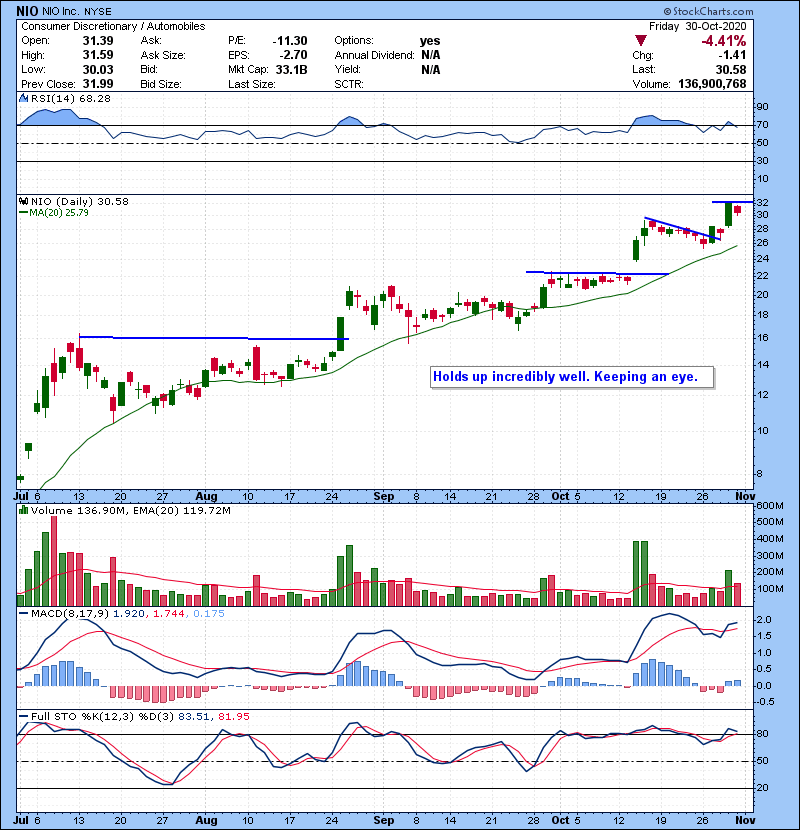Click the Last price 30.58 in header

[x=731, y=69]
